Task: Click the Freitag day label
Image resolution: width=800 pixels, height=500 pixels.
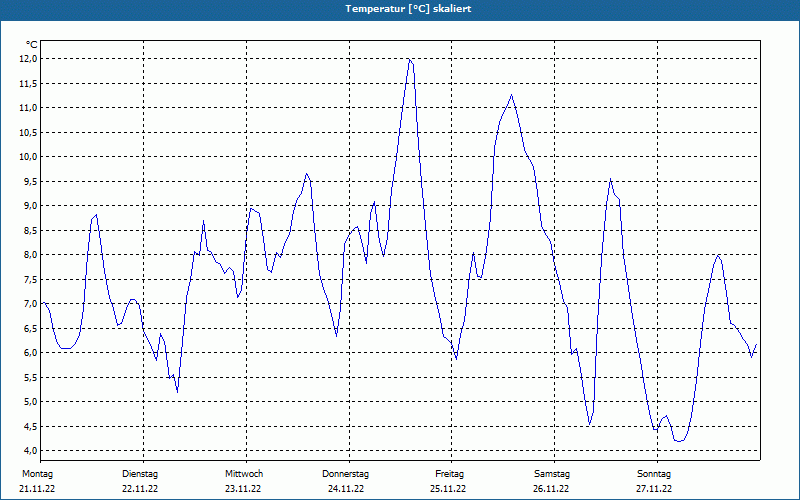Action: point(449,474)
